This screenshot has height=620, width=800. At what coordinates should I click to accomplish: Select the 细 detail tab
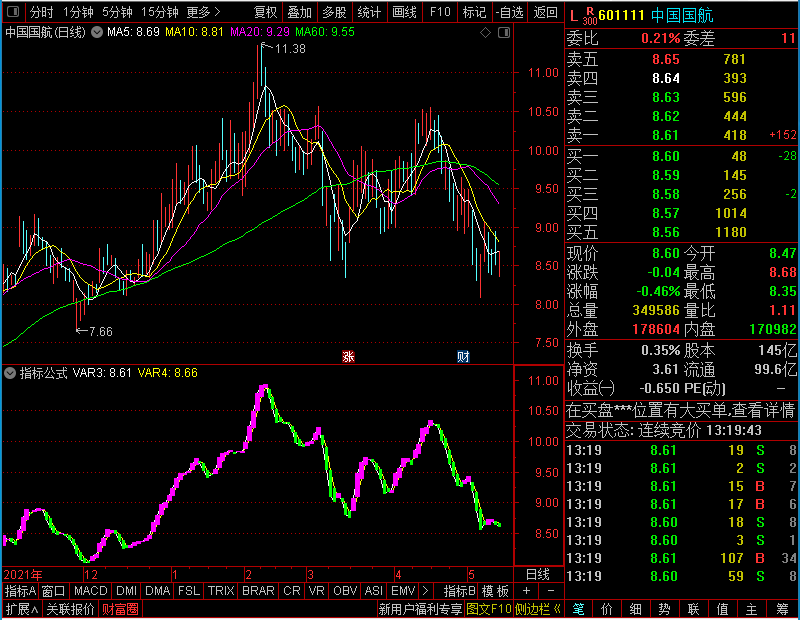(636, 609)
